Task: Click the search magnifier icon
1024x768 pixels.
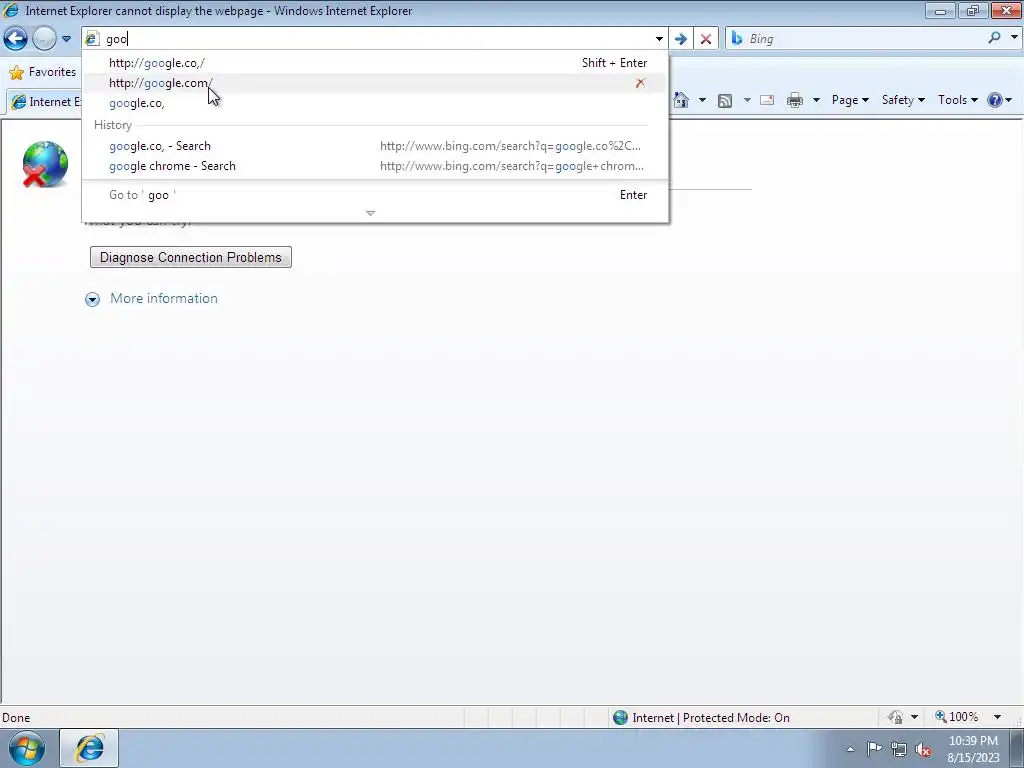Action: pyautogui.click(x=995, y=38)
